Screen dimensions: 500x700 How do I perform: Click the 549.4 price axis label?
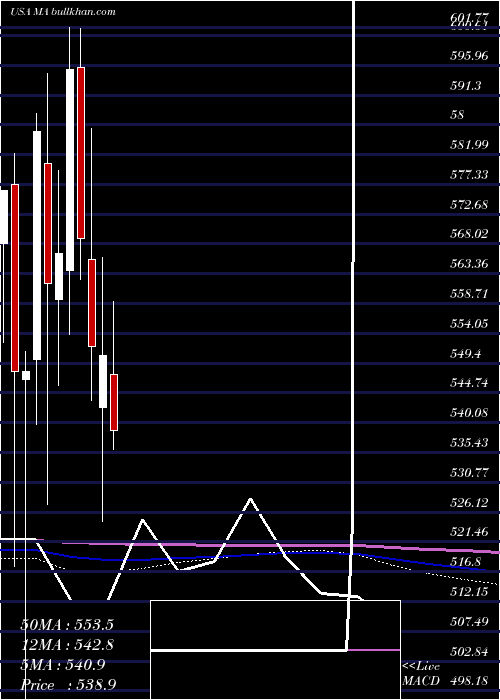[x=466, y=354]
